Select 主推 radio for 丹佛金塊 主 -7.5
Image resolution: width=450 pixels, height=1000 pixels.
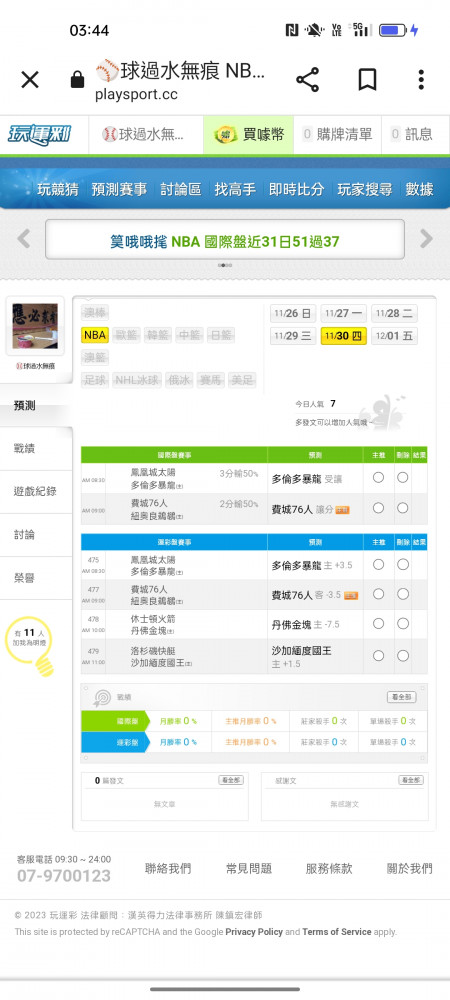[x=379, y=624]
